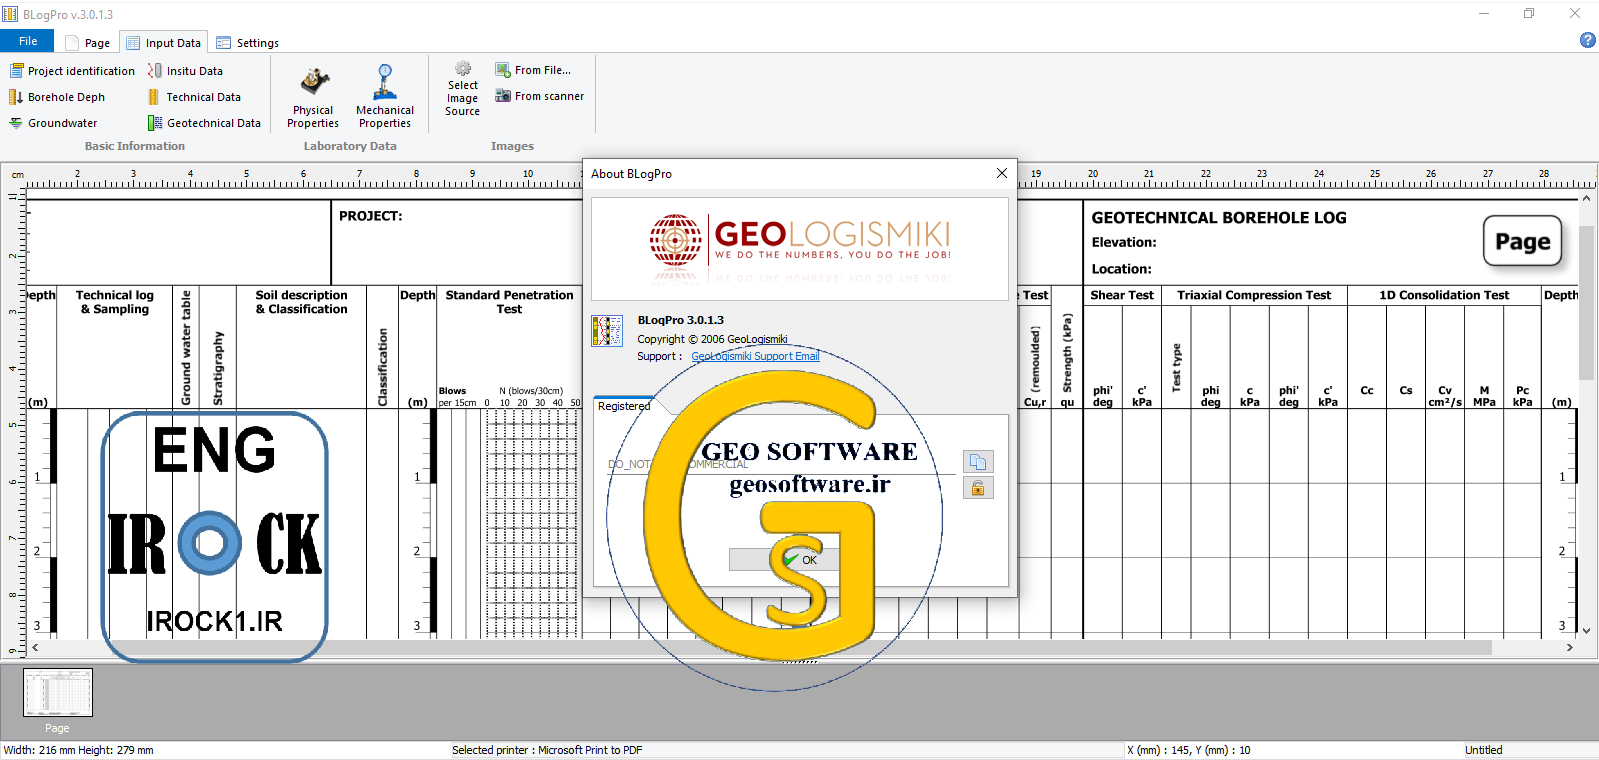Screen dimensions: 1599x760
Task: Open the Groundwater data entry
Action: (x=54, y=123)
